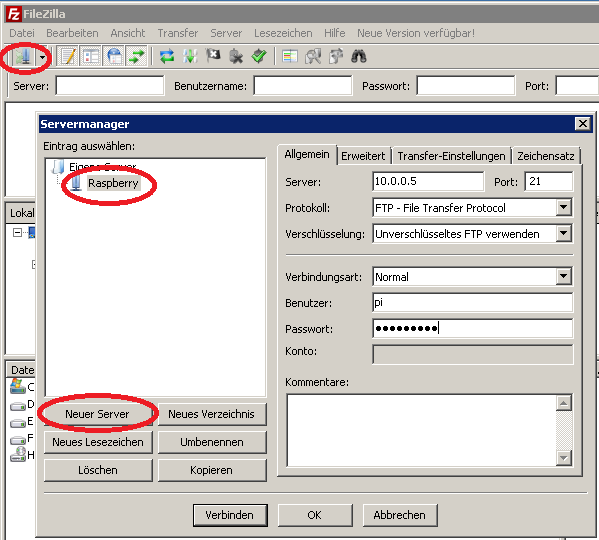Open the Lesezeichen menu

[x=283, y=33]
